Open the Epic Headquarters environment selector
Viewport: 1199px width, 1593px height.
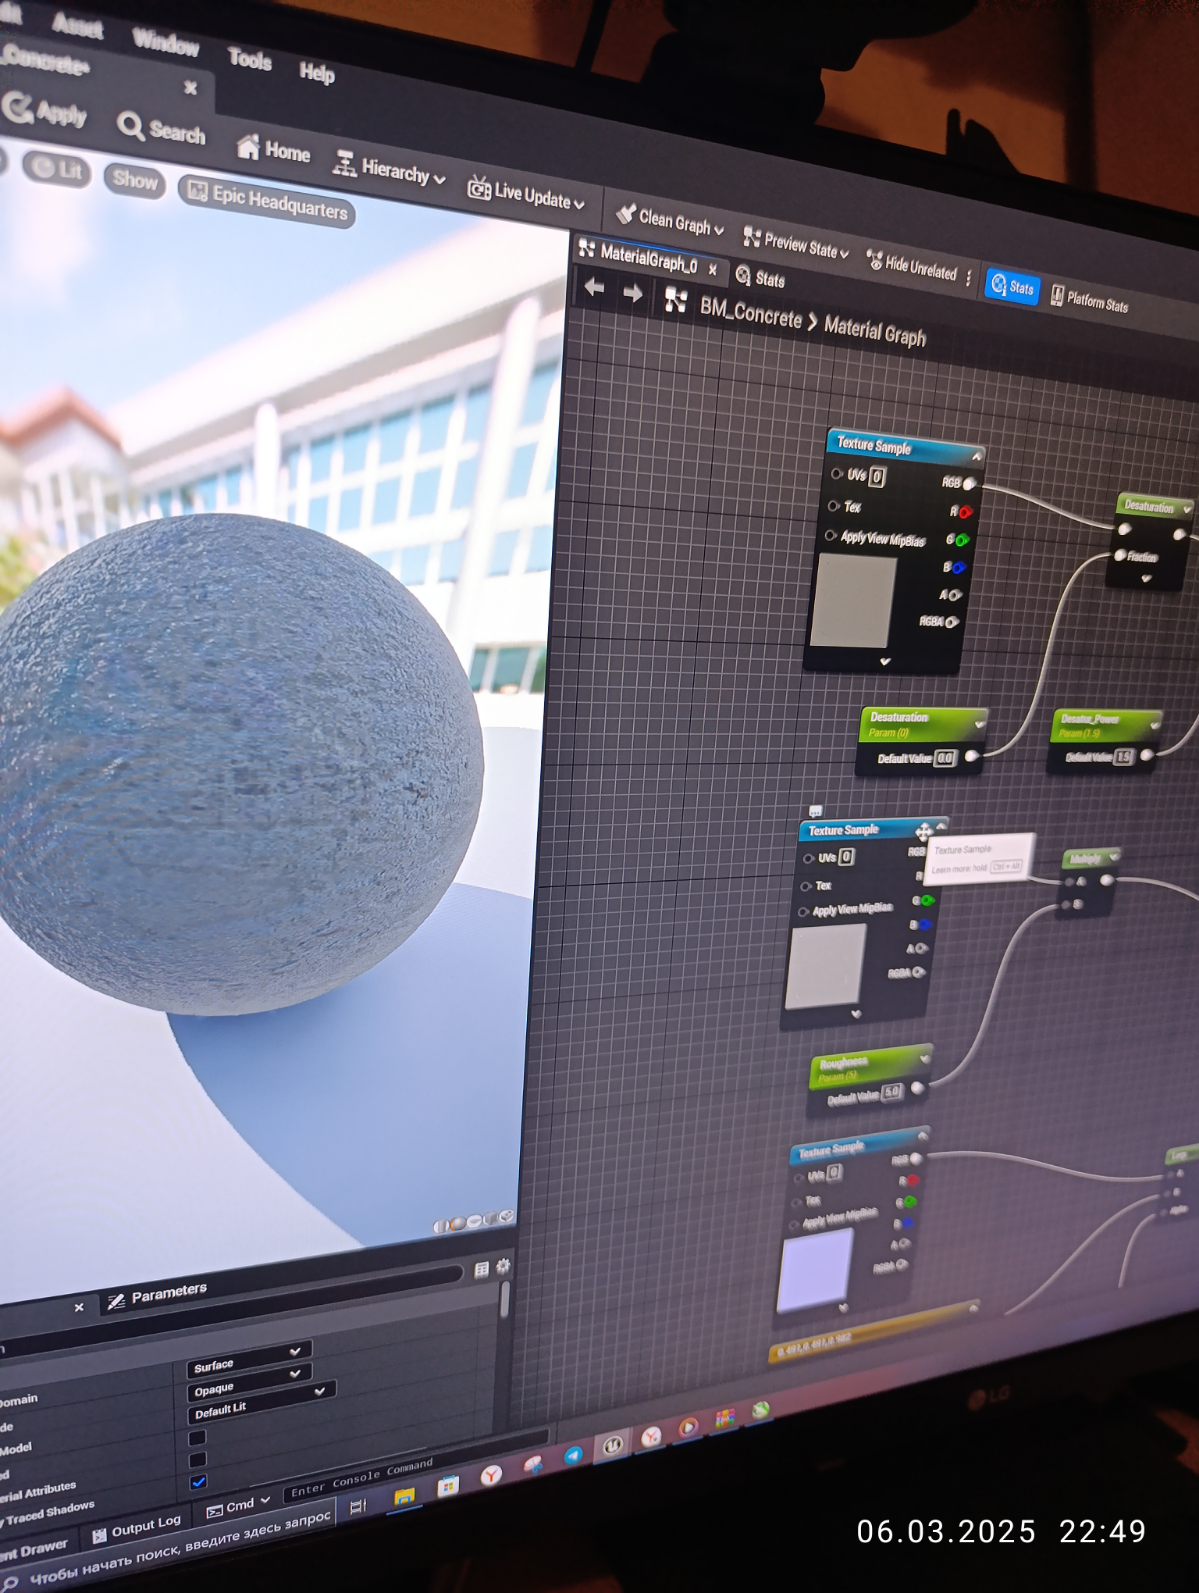point(267,201)
